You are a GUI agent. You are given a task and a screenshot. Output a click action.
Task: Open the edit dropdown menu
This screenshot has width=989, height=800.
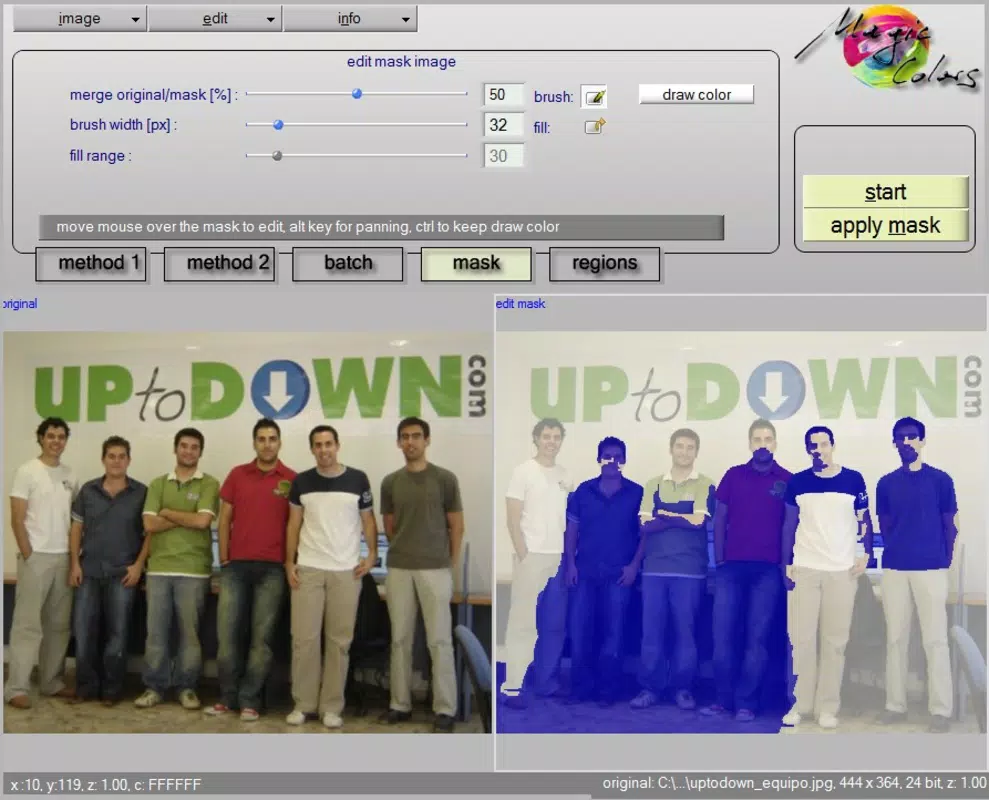214,19
